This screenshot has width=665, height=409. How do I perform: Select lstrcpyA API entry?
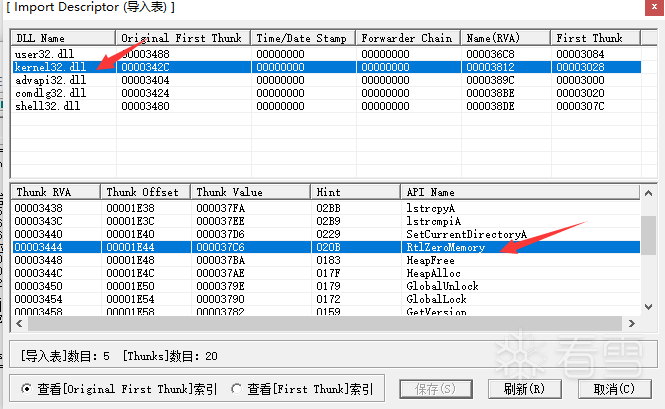[430, 208]
